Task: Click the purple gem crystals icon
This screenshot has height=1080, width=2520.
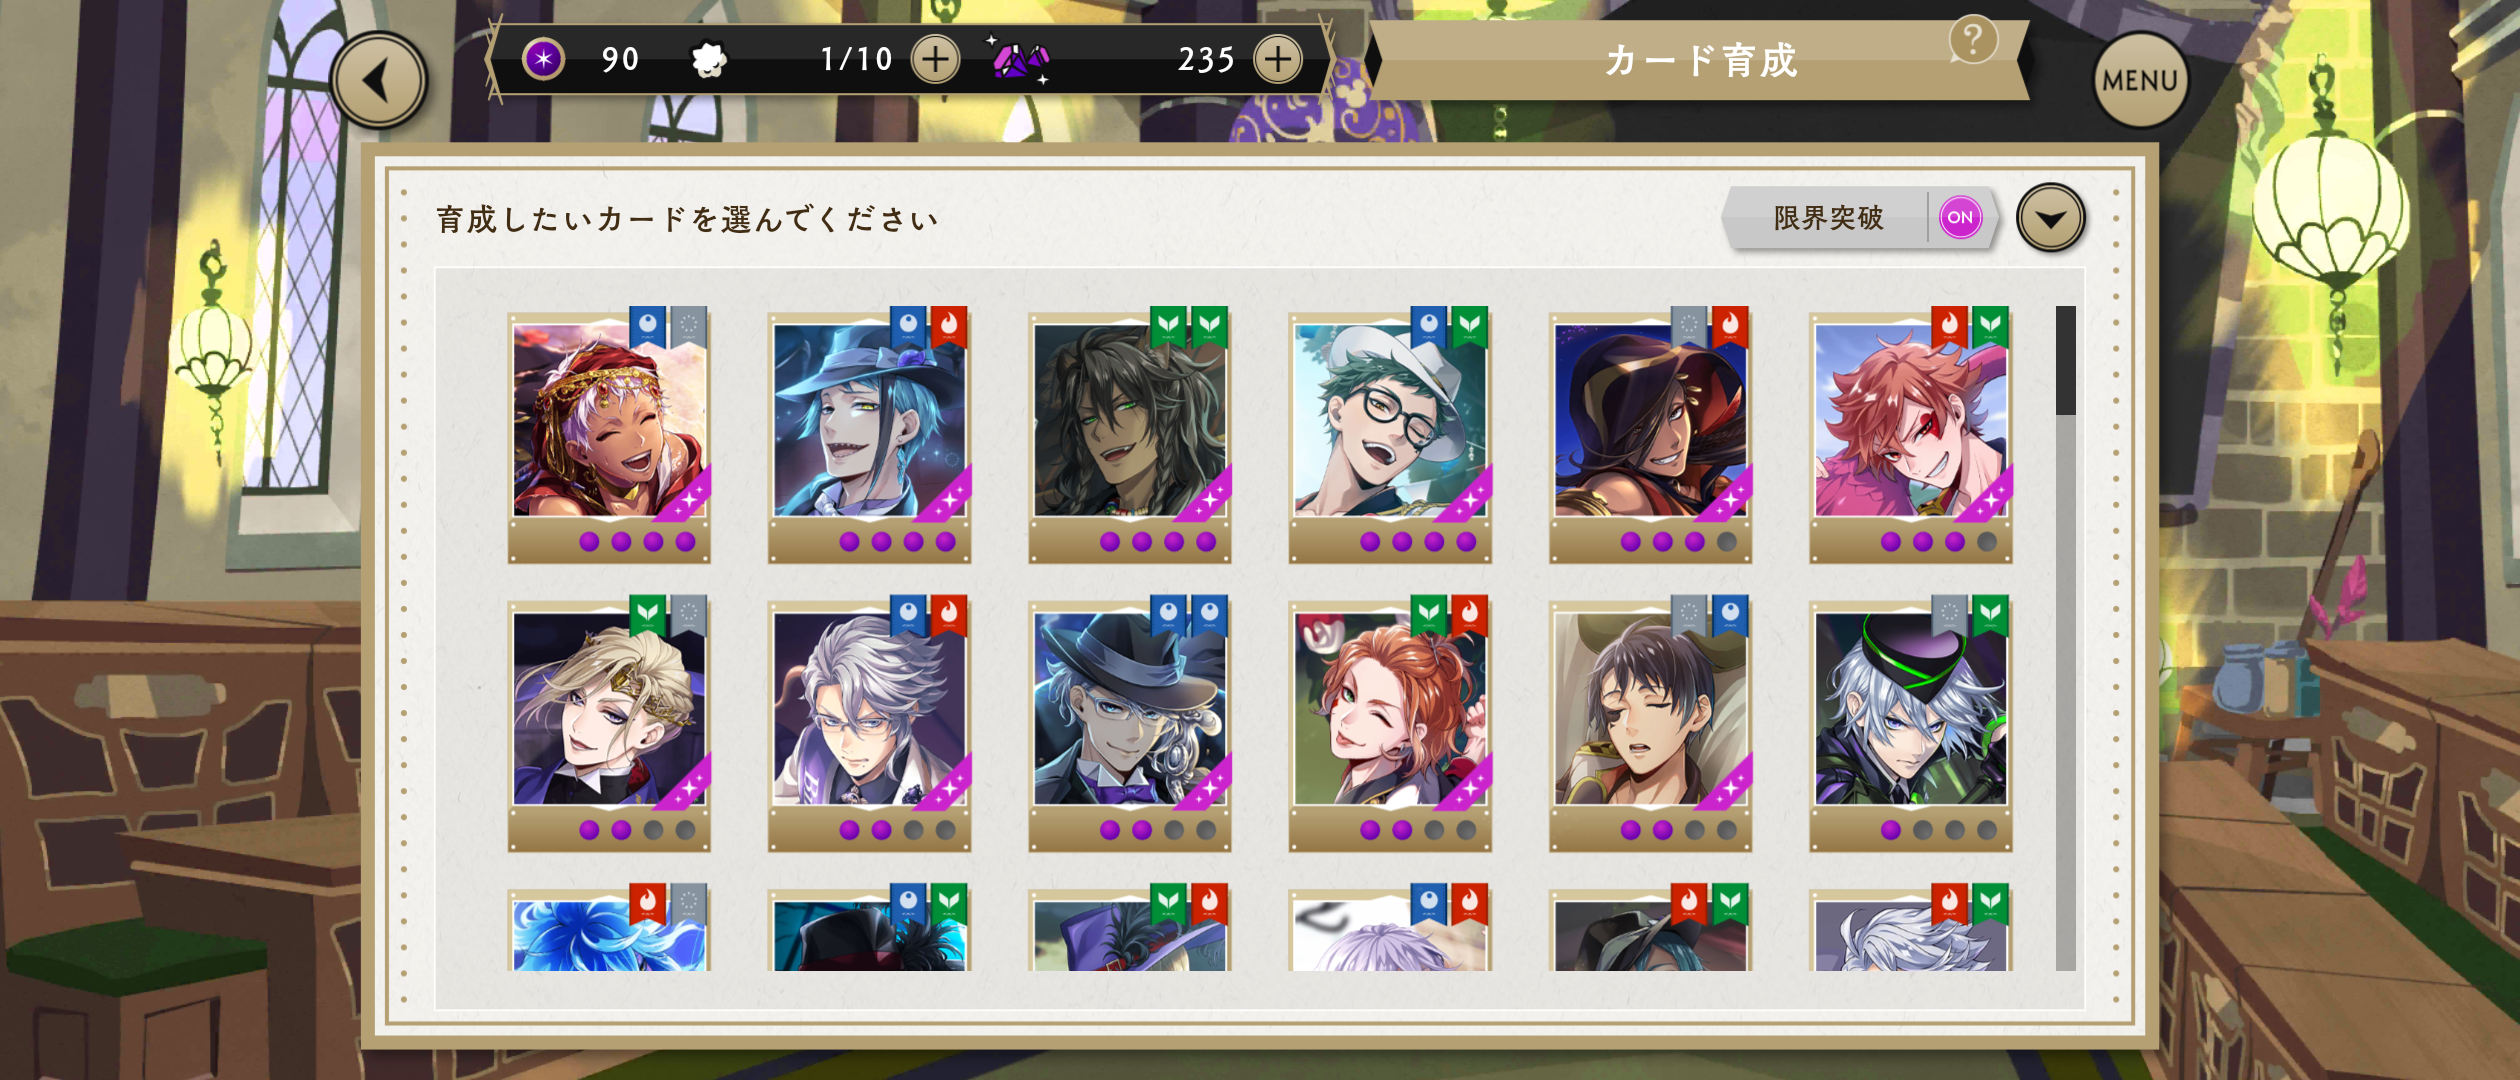Action: click(x=1020, y=60)
